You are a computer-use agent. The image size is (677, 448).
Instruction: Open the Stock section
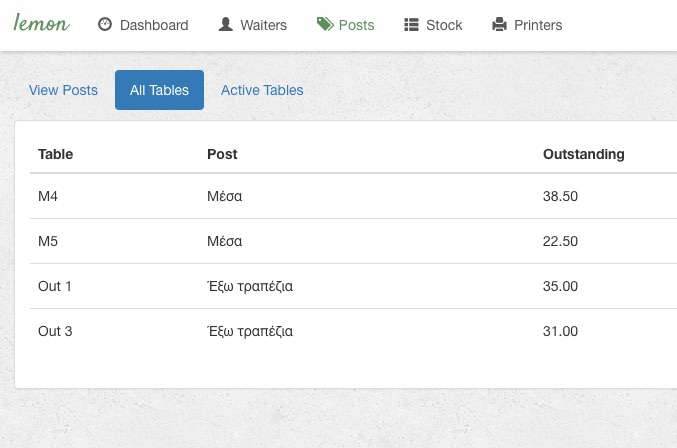[x=444, y=25]
